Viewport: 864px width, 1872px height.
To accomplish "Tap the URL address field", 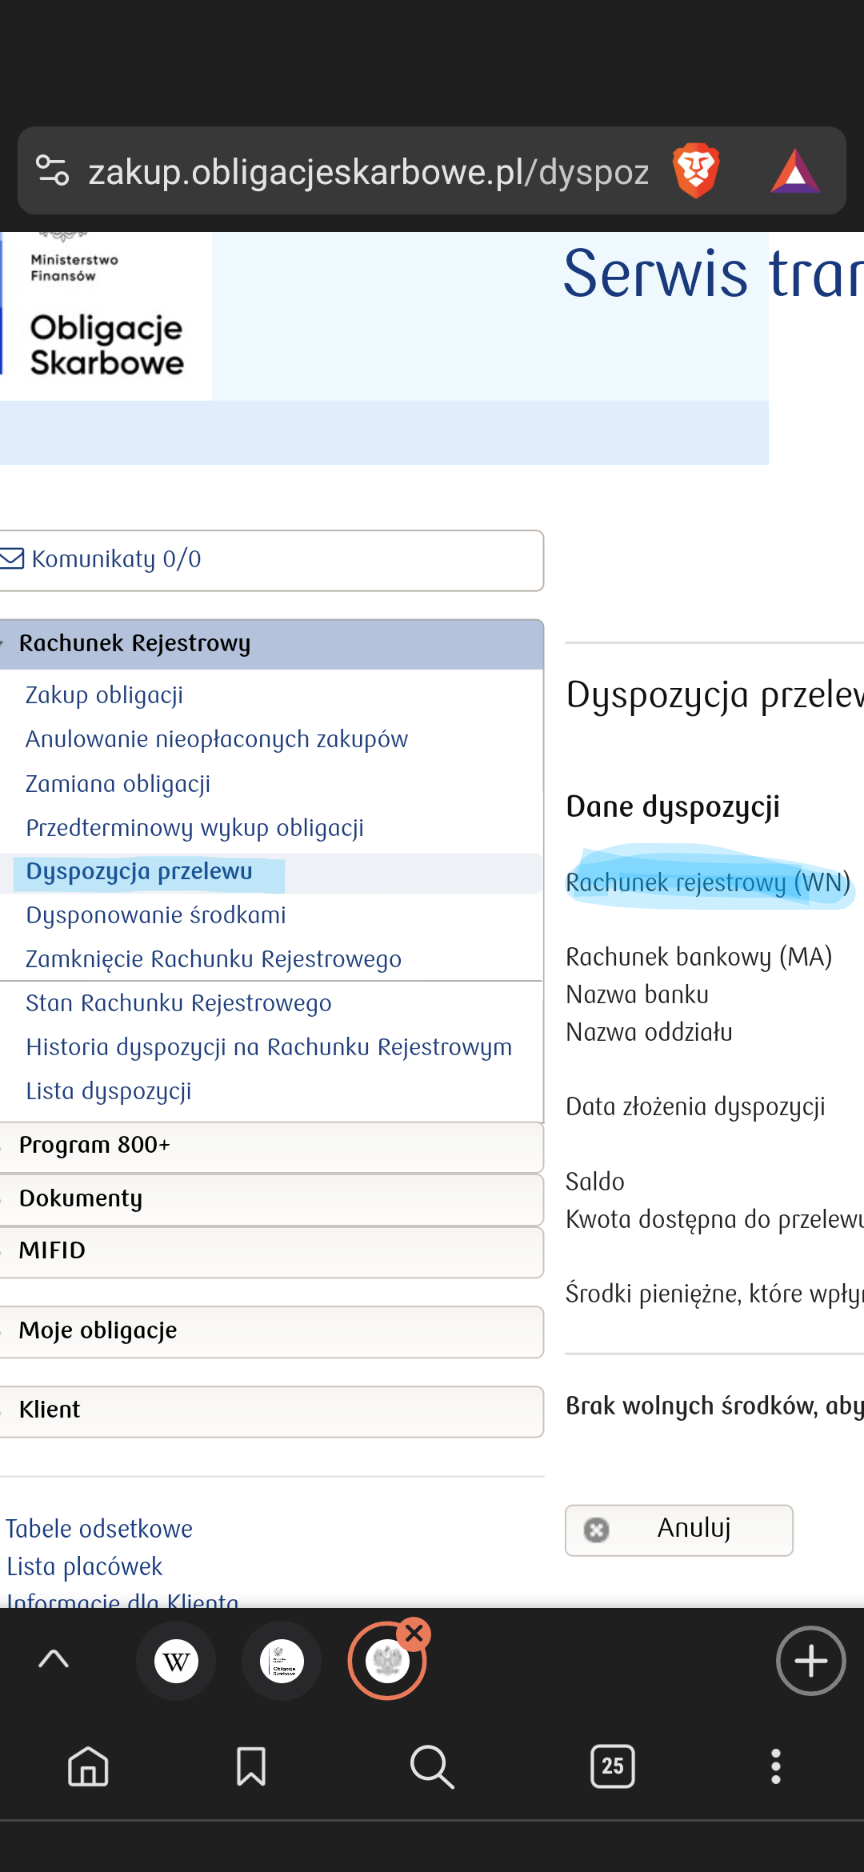I will click(368, 172).
